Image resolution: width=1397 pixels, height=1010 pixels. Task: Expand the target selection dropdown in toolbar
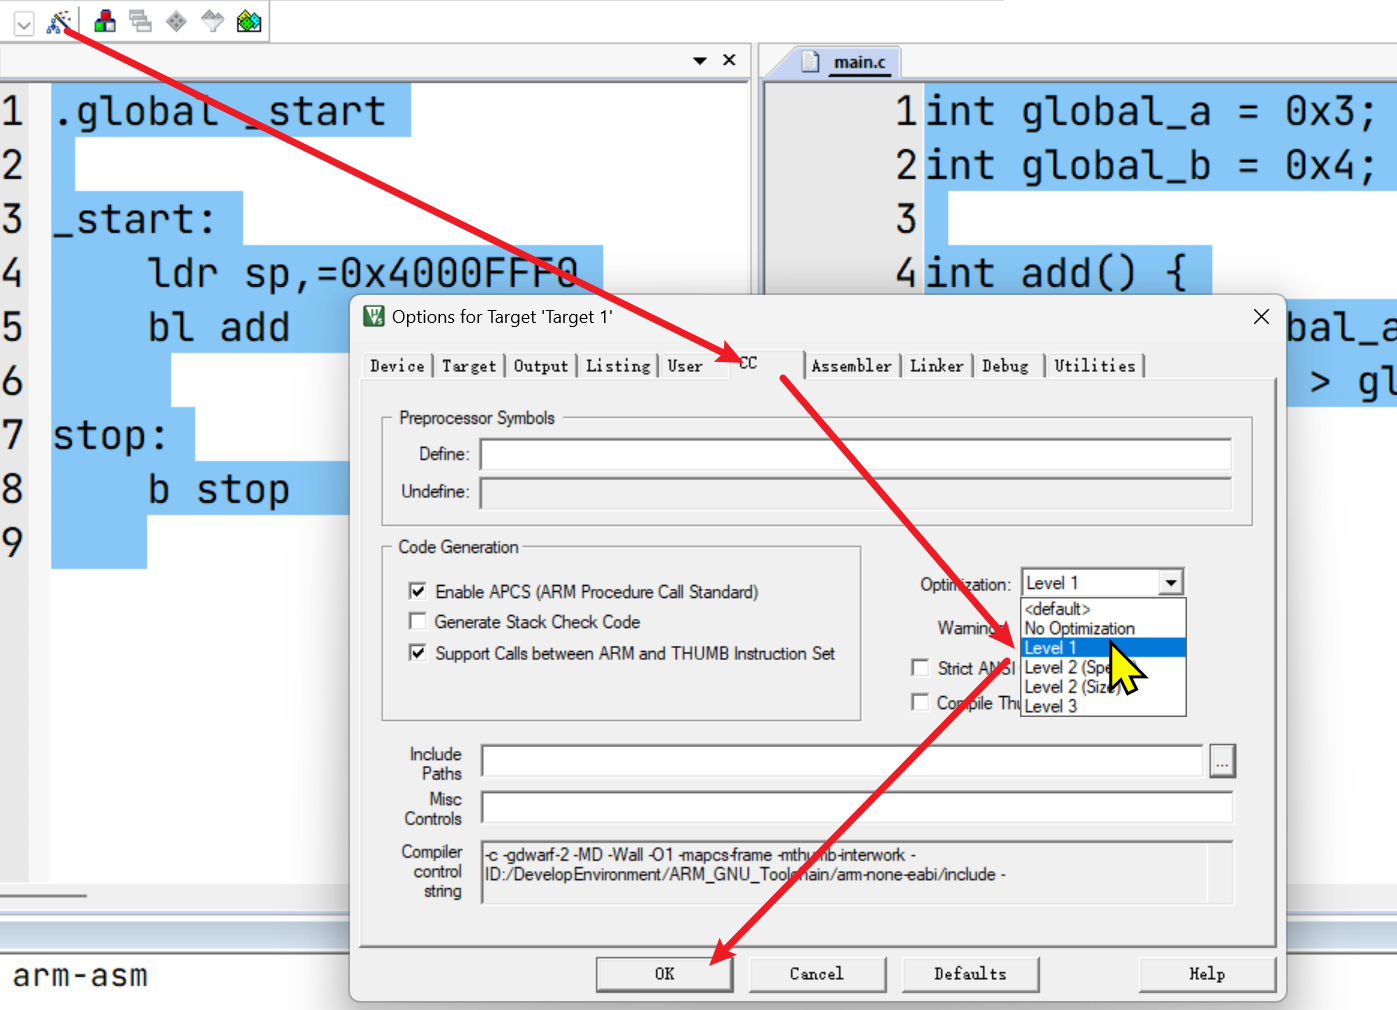(x=24, y=23)
